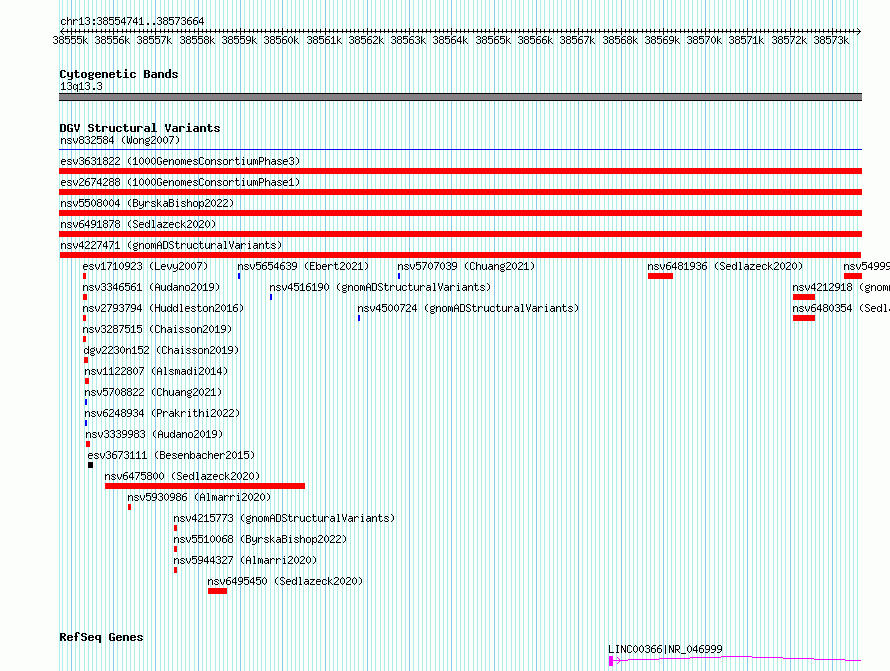This screenshot has height=671, width=890.
Task: Open the DGV Structural Variants track heading
Action: [x=140, y=128]
